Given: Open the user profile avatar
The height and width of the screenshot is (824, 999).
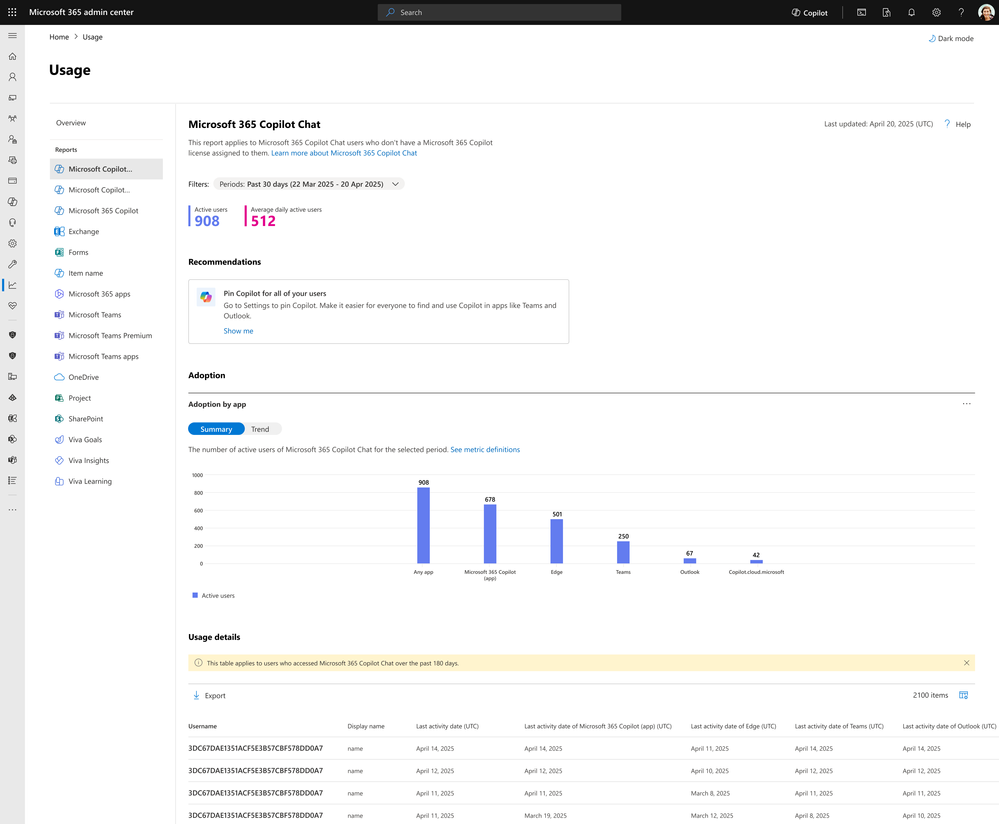Looking at the screenshot, I should point(986,12).
